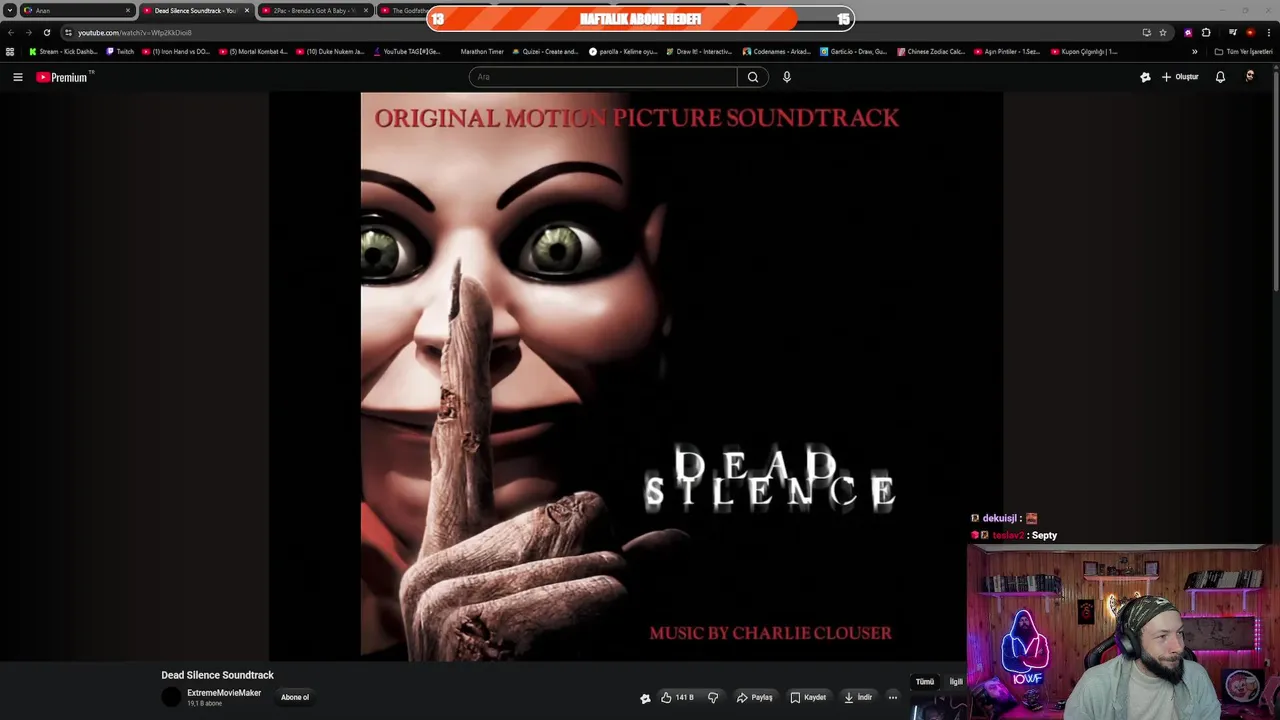
Task: Click the install/cast icon in the address bar
Action: pyautogui.click(x=1146, y=32)
